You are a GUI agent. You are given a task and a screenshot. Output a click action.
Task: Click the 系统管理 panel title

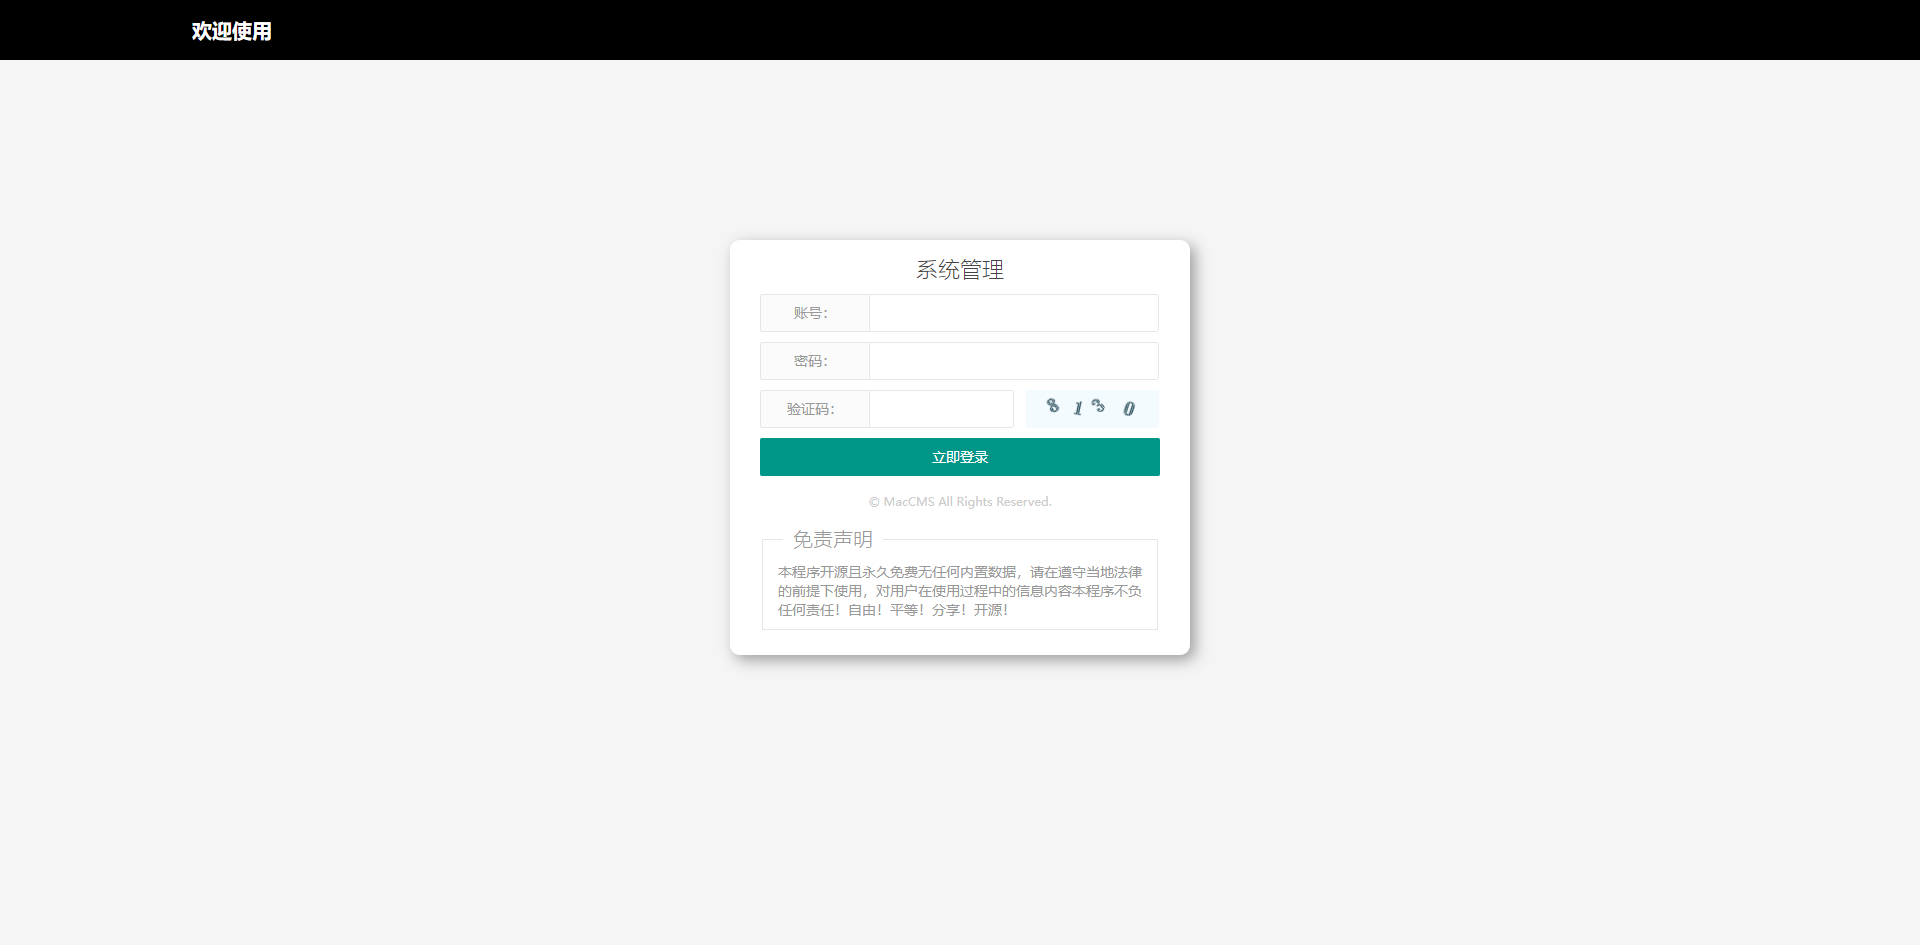[959, 269]
